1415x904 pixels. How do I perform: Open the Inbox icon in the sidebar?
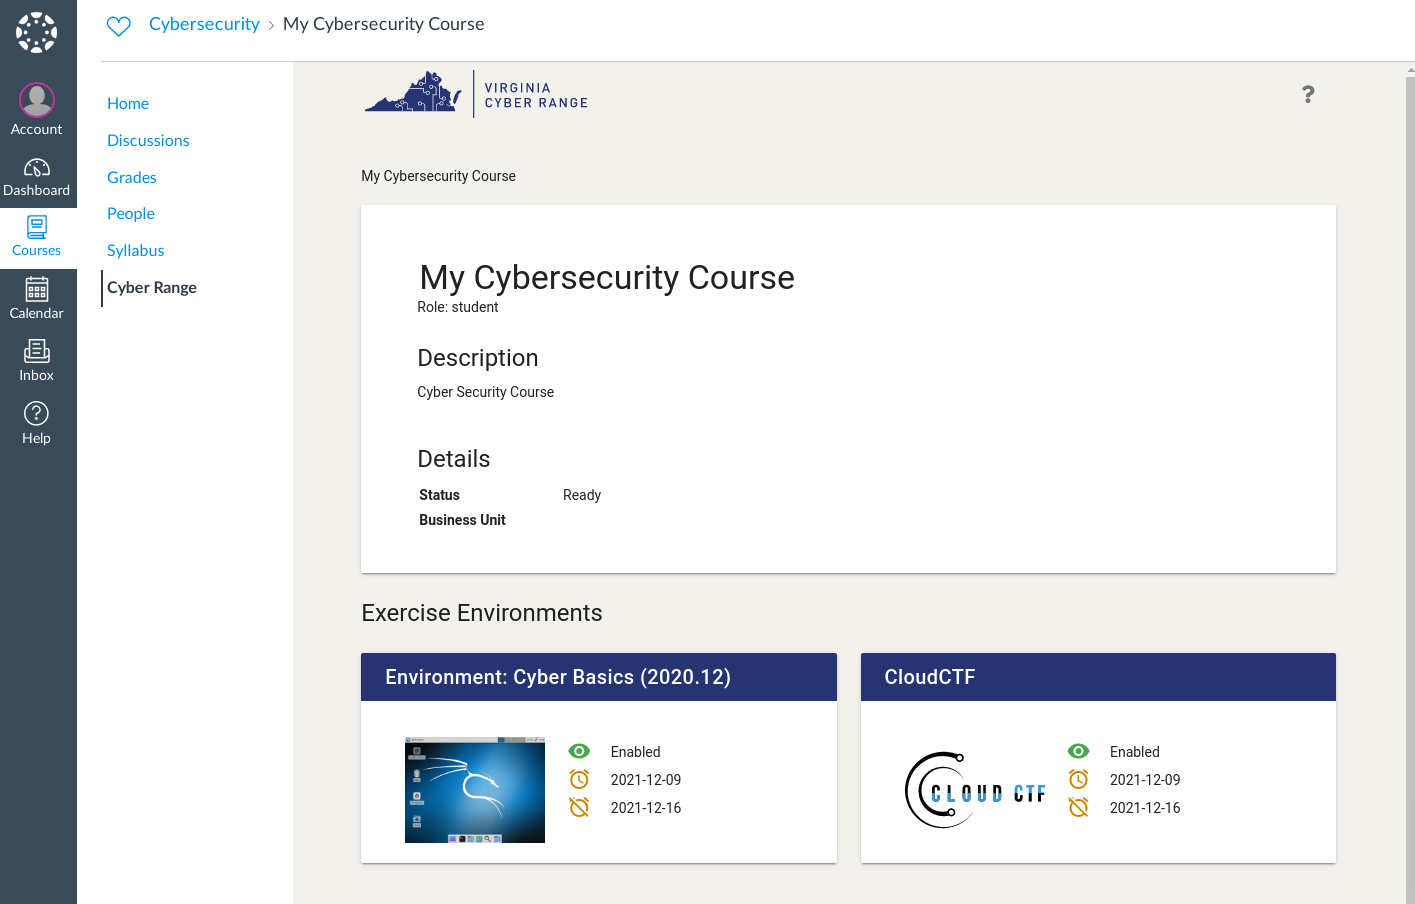[36, 351]
